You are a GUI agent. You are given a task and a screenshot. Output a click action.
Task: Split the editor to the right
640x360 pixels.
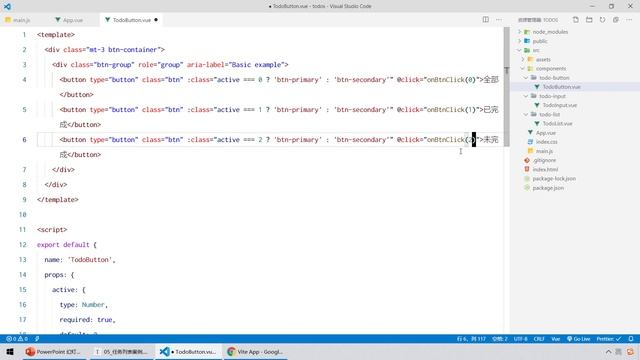[x=486, y=20]
